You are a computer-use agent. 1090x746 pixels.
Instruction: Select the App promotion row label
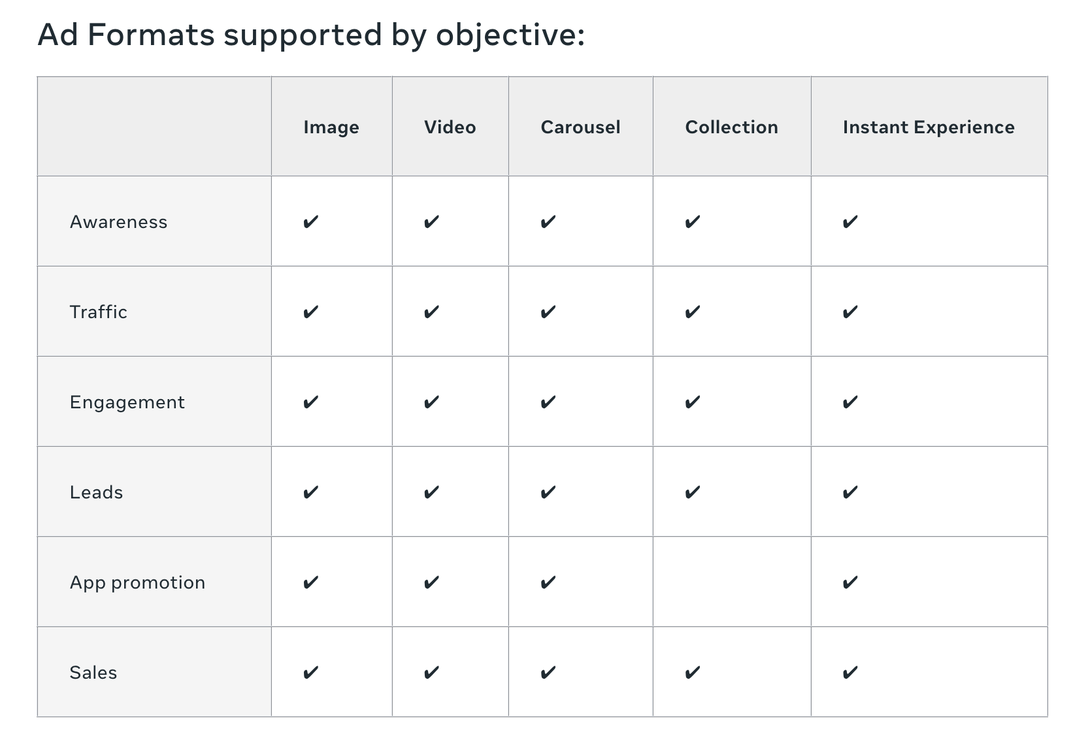coord(137,582)
